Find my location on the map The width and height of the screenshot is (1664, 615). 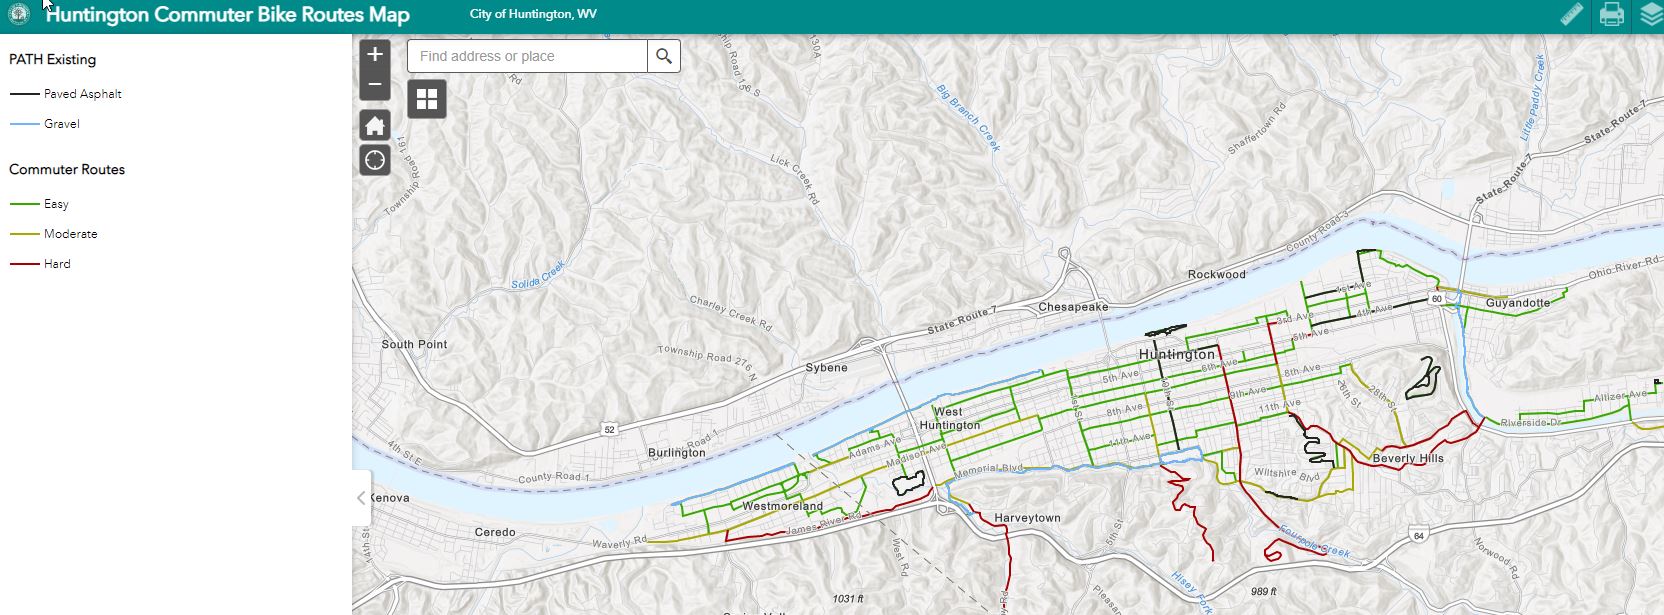[375, 160]
